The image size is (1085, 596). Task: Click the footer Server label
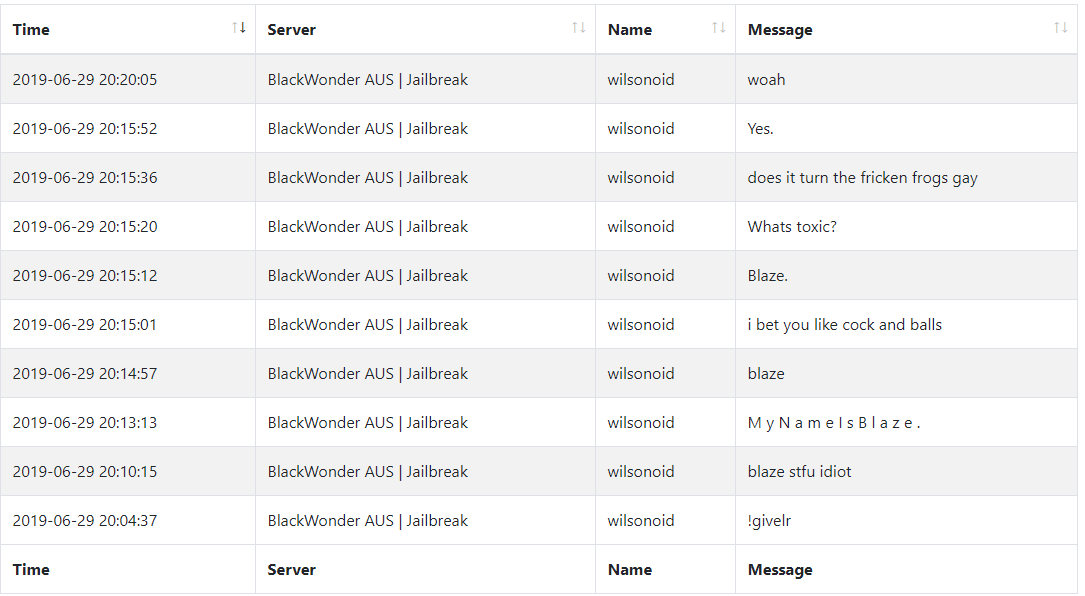pos(291,570)
